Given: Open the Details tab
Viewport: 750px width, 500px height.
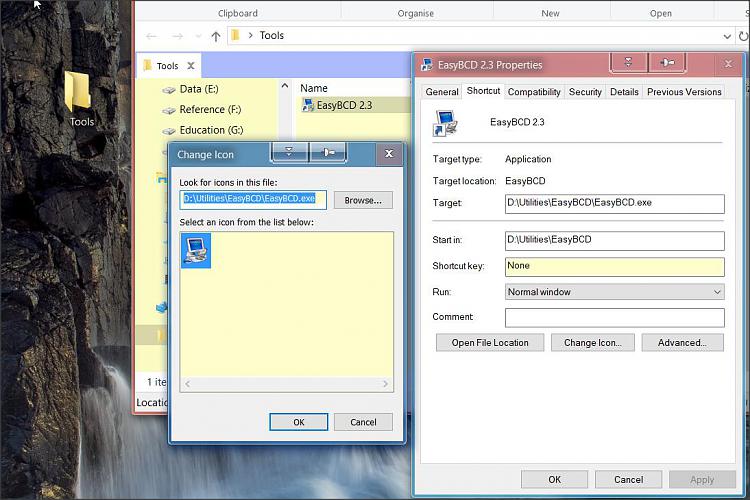Looking at the screenshot, I should tap(624, 92).
